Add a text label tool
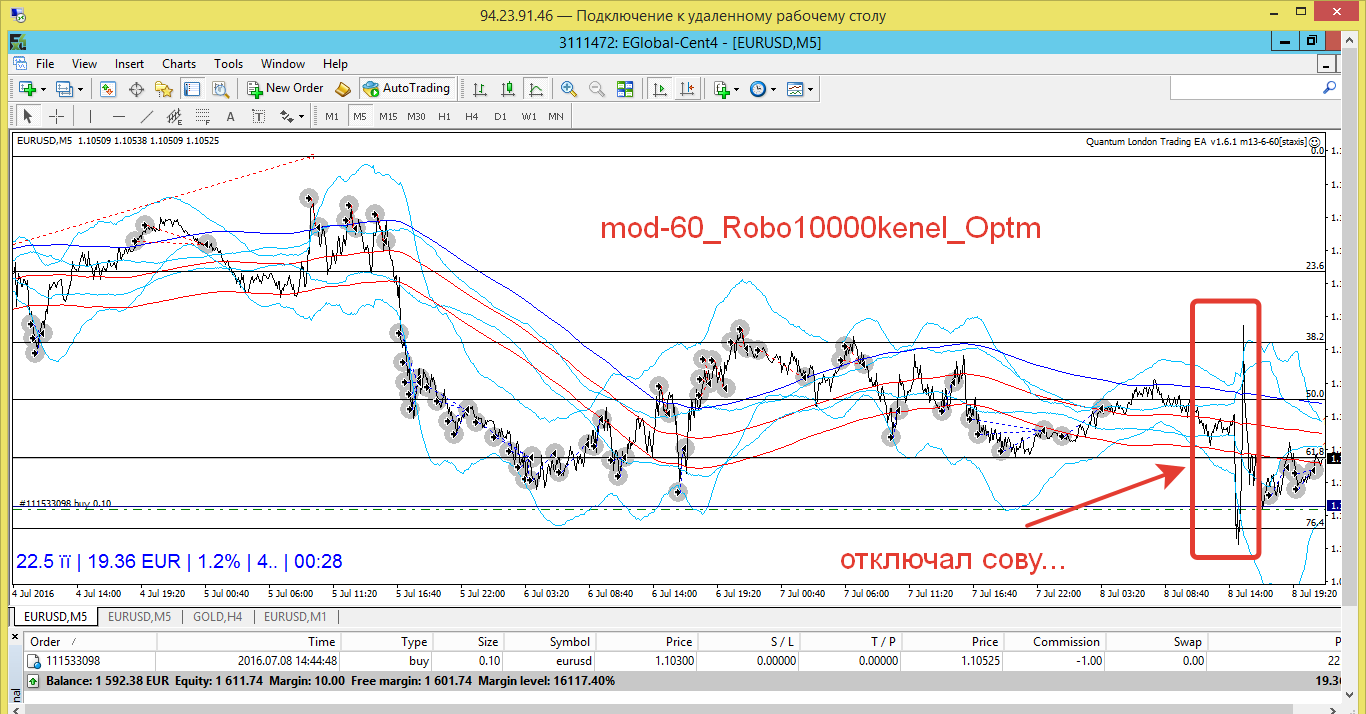The width and height of the screenshot is (1366, 714). (231, 116)
